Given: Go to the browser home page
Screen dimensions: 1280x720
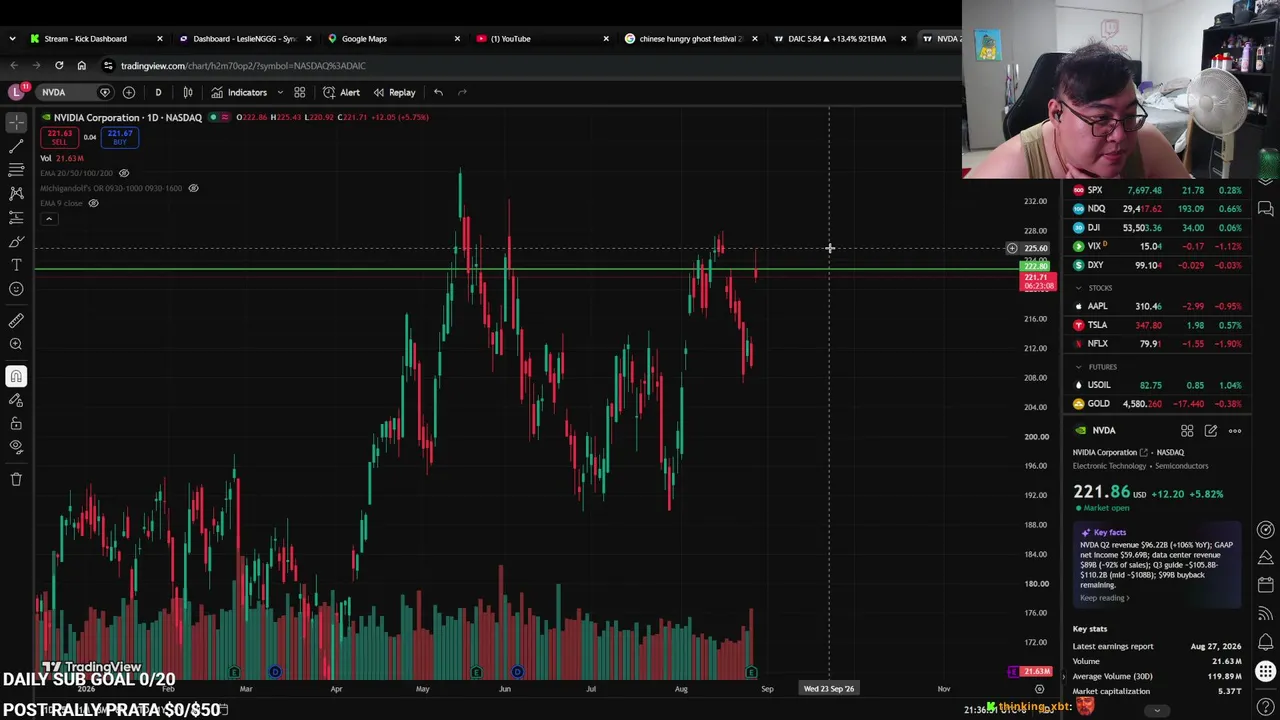Looking at the screenshot, I should click(x=82, y=66).
